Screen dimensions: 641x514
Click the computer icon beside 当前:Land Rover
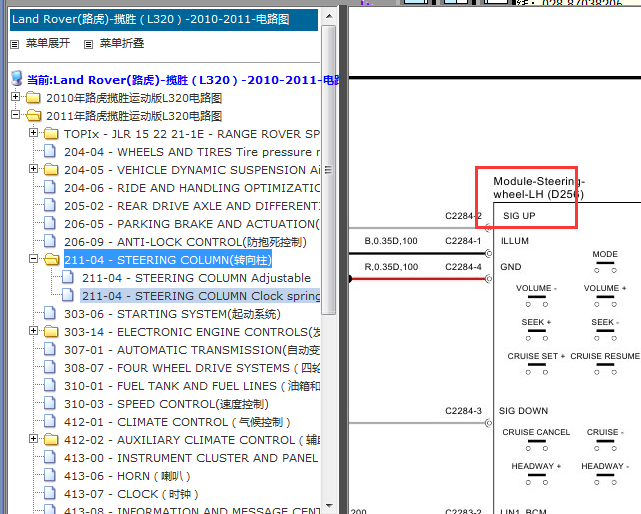[x=17, y=79]
